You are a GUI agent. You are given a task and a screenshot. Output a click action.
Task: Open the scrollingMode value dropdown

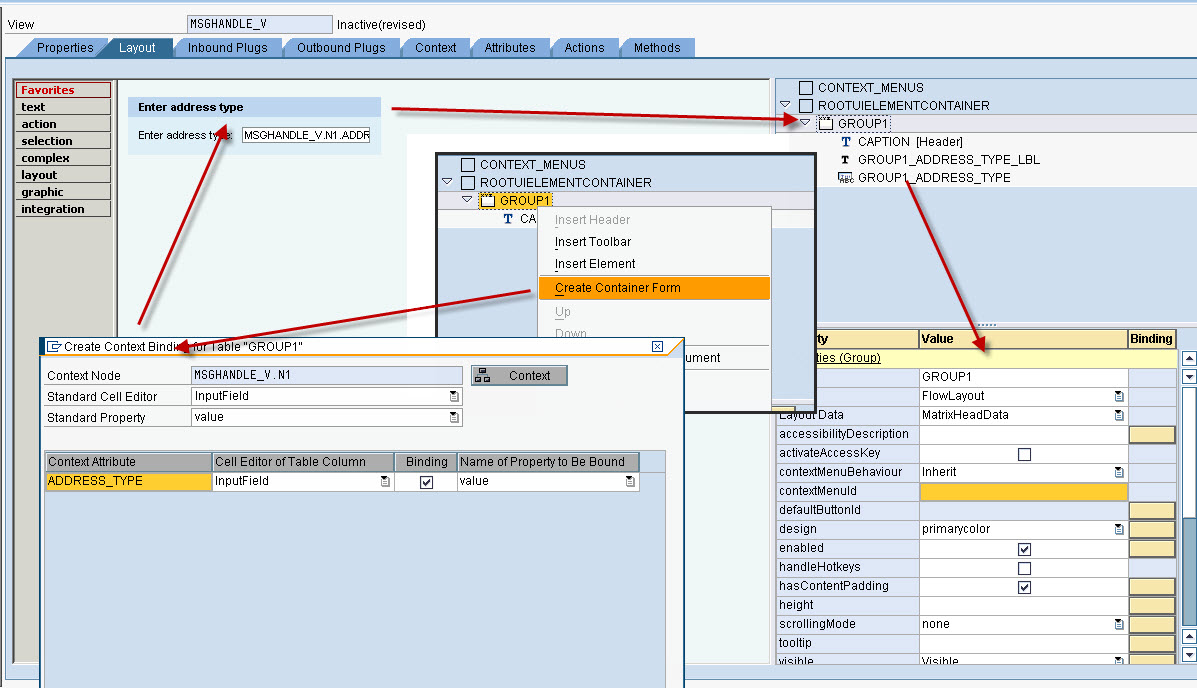[1119, 623]
